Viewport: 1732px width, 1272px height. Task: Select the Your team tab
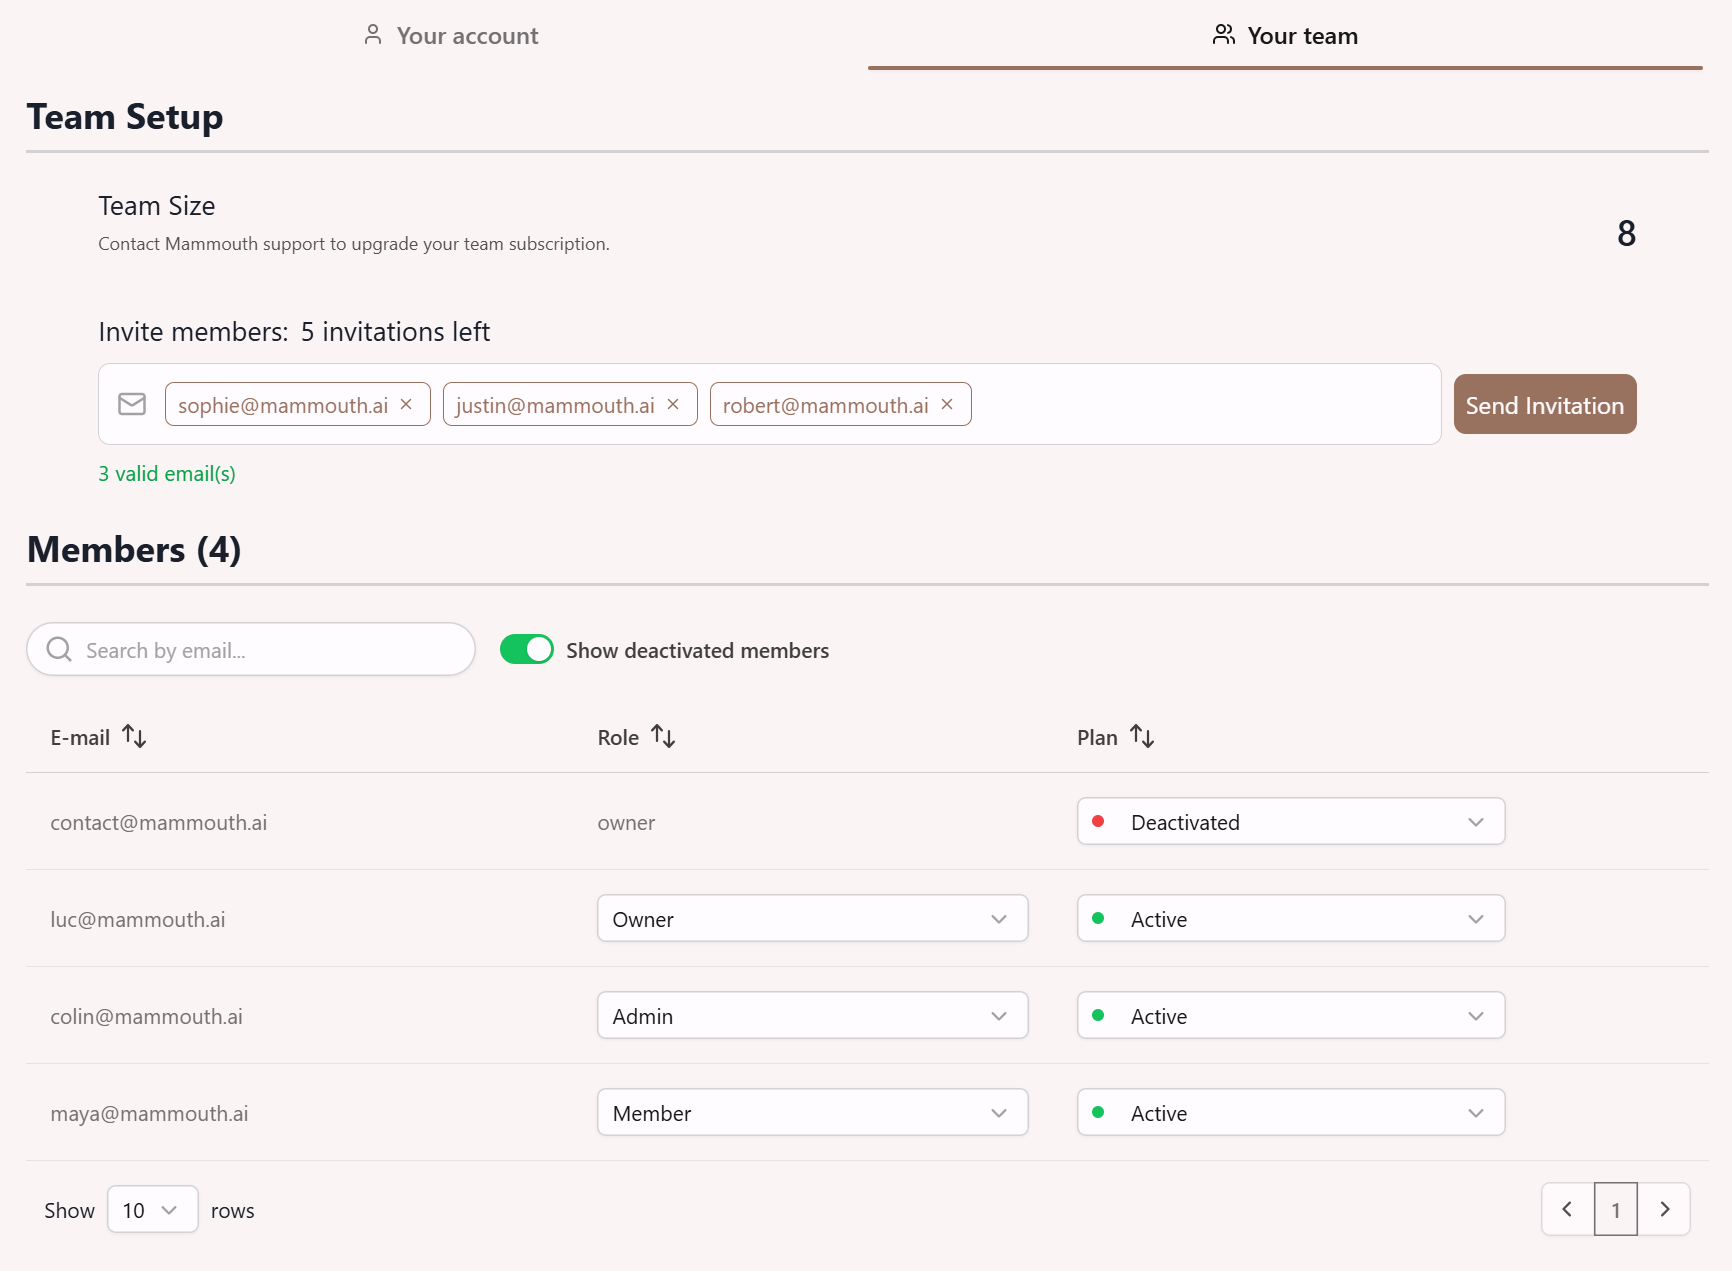pos(1285,36)
